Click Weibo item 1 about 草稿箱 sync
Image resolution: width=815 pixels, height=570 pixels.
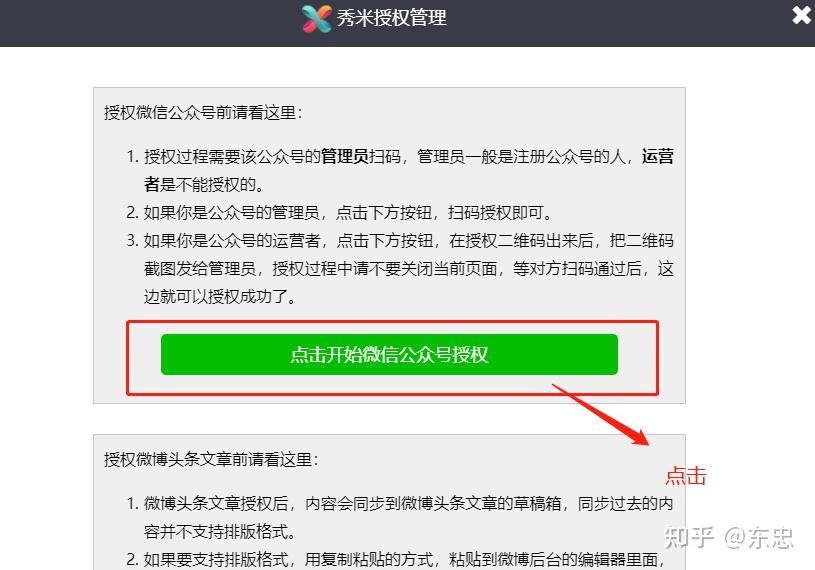pyautogui.click(x=400, y=517)
